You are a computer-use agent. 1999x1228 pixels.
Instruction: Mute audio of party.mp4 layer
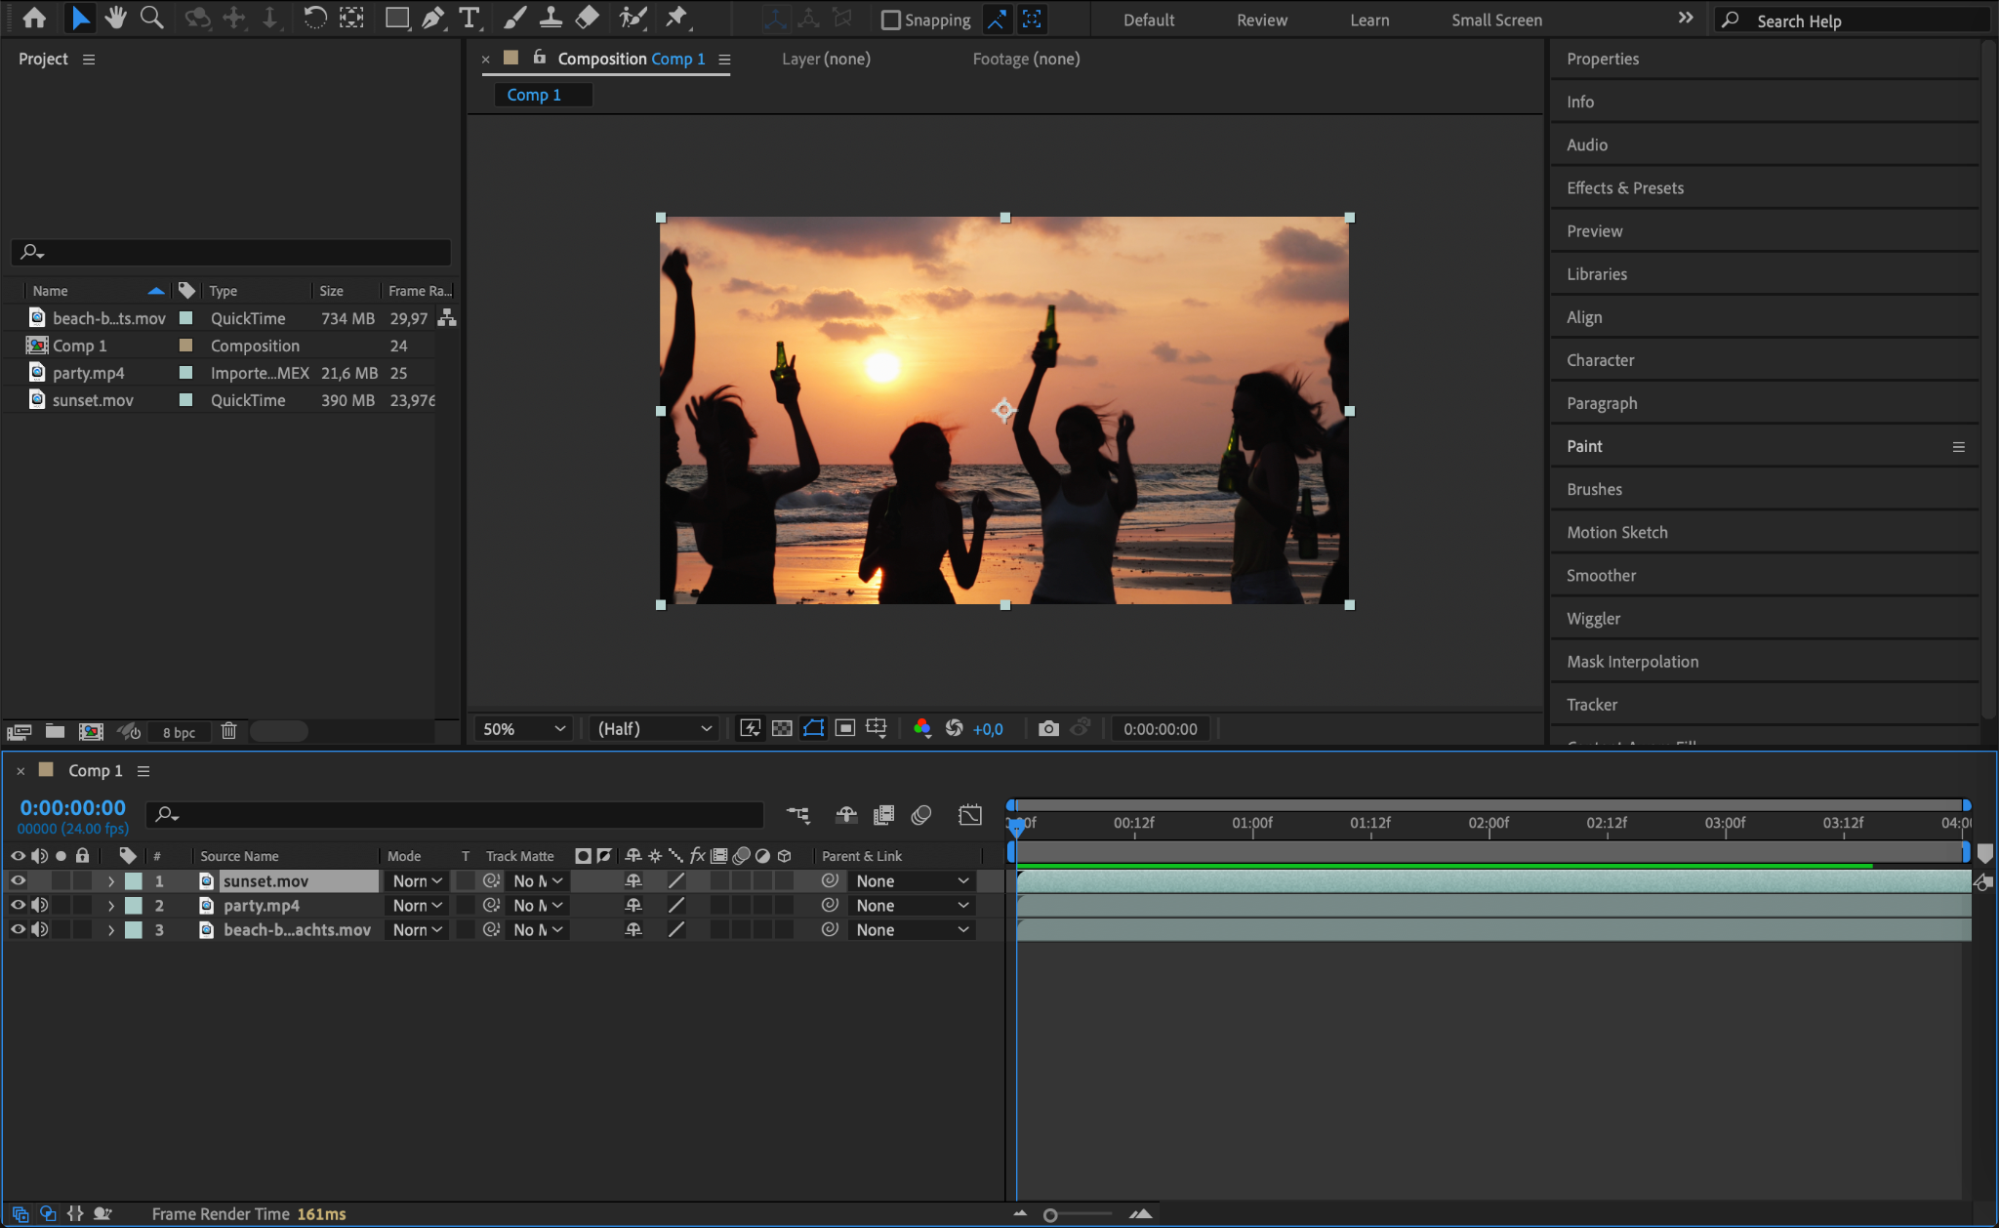click(x=40, y=906)
